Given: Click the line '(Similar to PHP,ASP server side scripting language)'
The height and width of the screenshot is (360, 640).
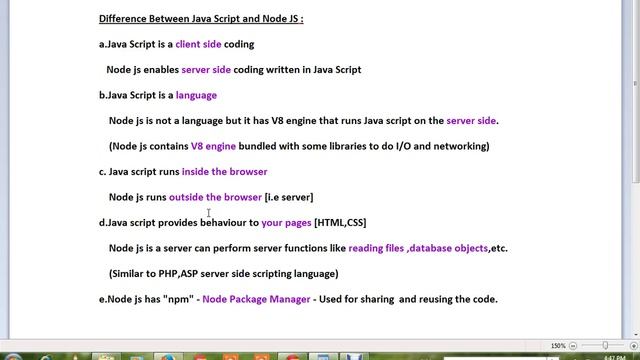Looking at the screenshot, I should pyautogui.click(x=224, y=274).
